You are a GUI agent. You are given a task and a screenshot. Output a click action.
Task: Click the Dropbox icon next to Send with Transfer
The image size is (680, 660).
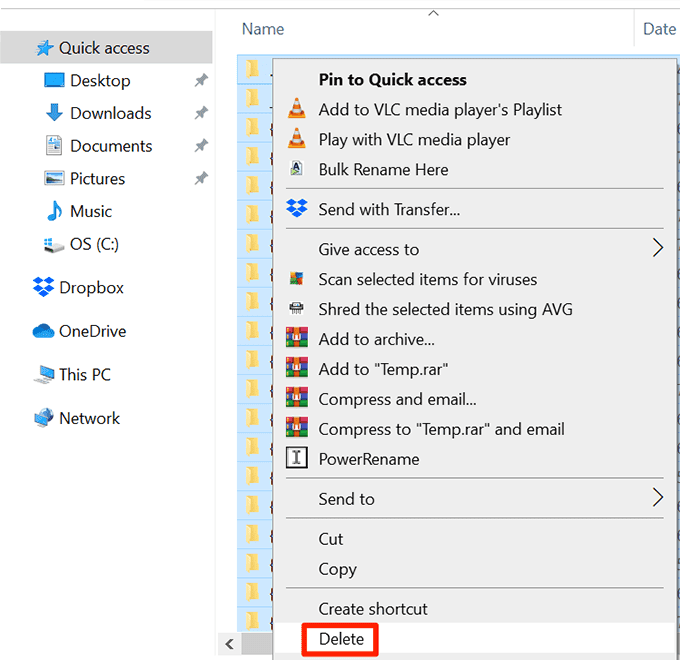tap(296, 210)
